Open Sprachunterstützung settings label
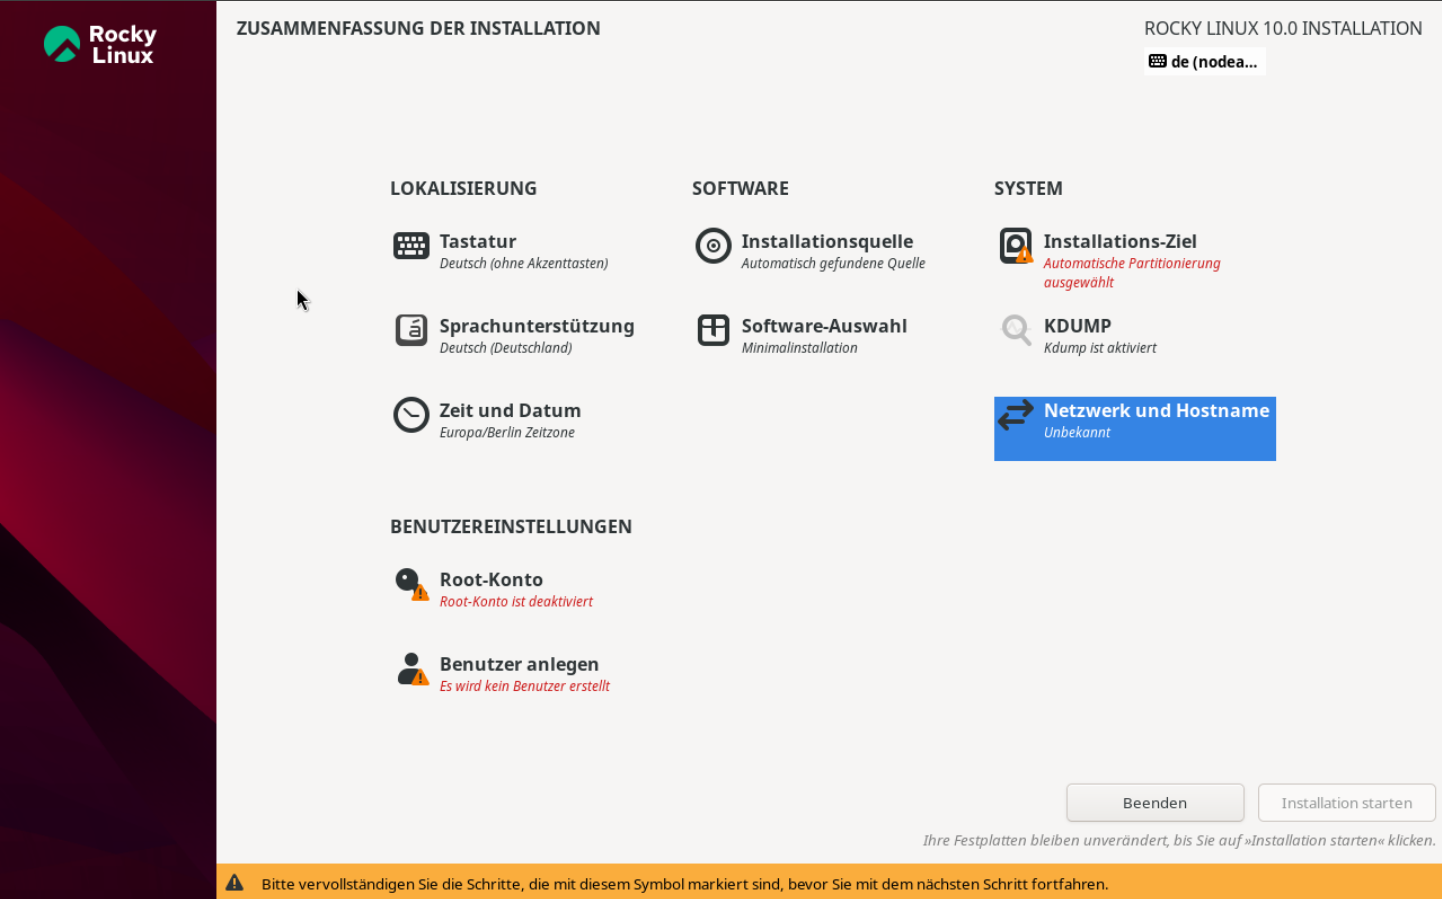 point(537,326)
